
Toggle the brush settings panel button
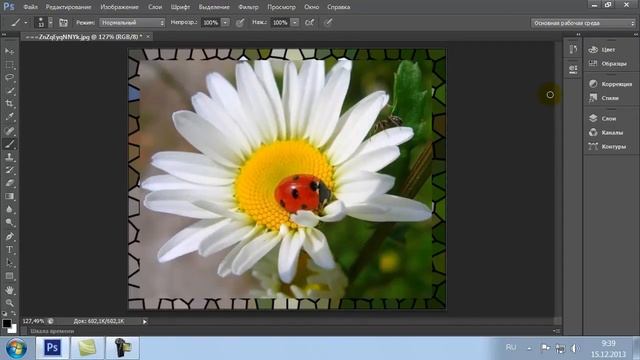pos(63,23)
